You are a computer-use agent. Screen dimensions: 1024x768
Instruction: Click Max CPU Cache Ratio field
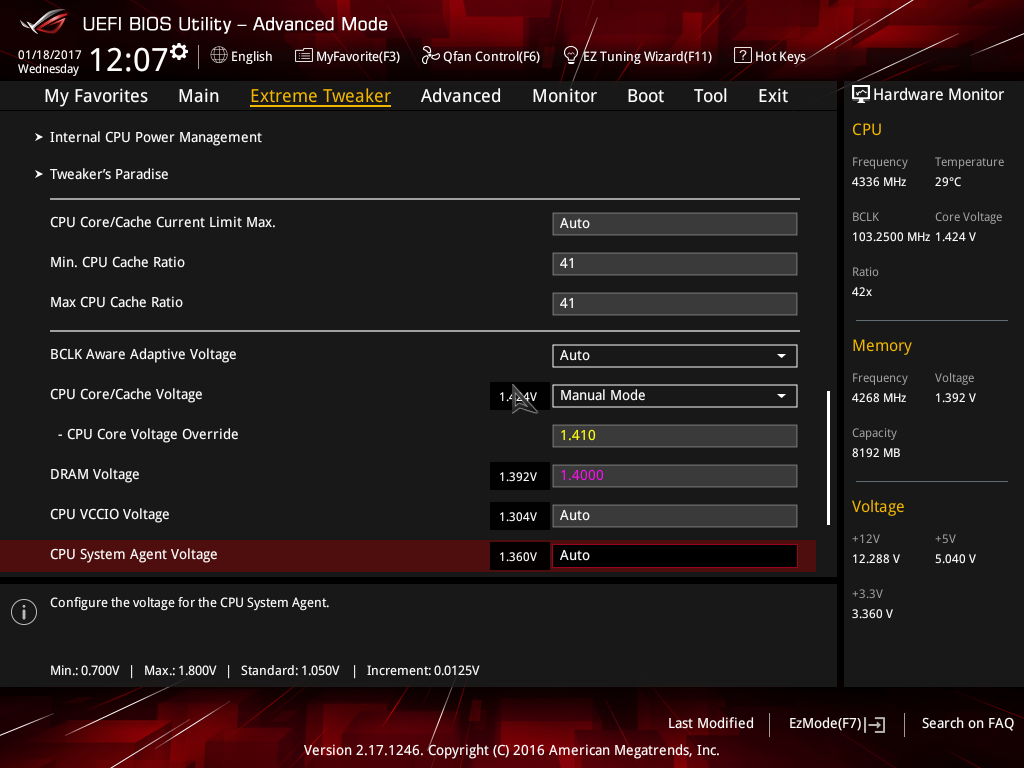[675, 304]
